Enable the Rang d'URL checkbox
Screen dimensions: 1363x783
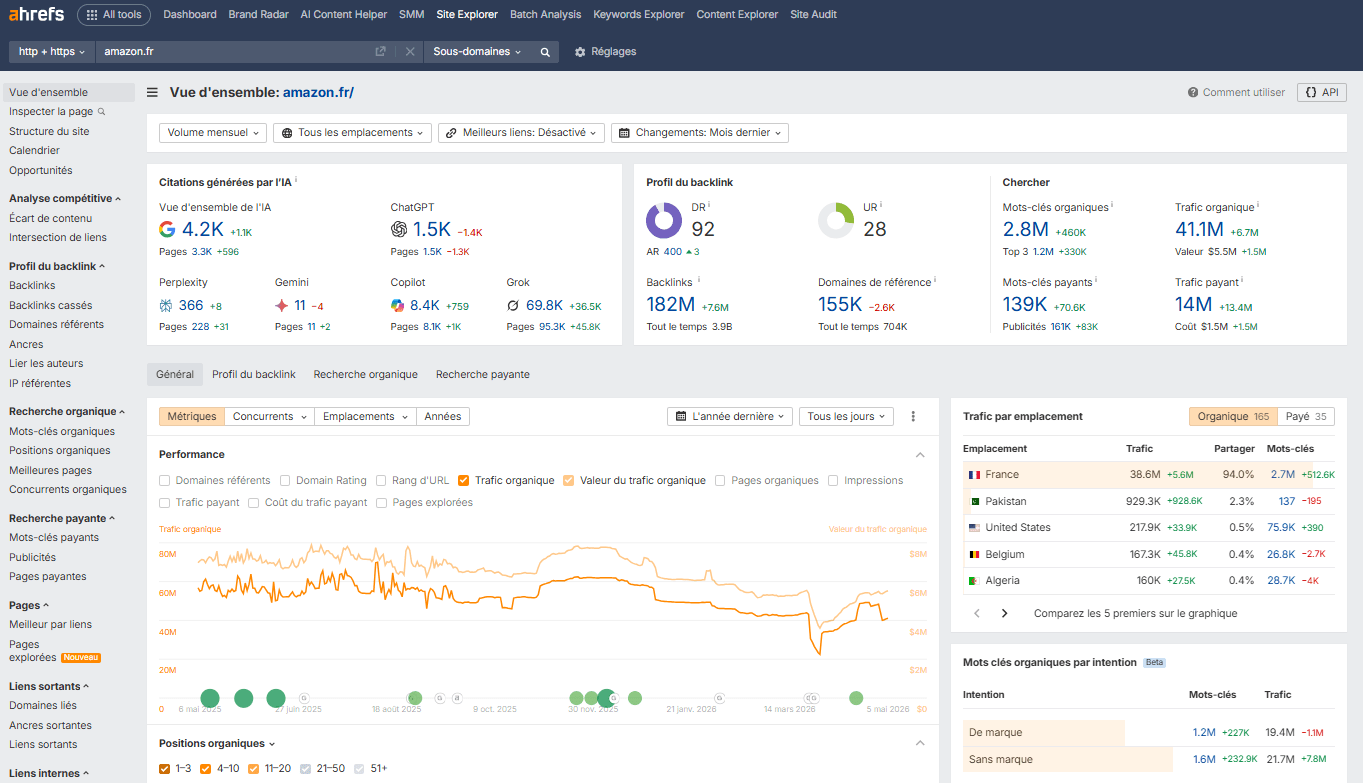(x=381, y=481)
